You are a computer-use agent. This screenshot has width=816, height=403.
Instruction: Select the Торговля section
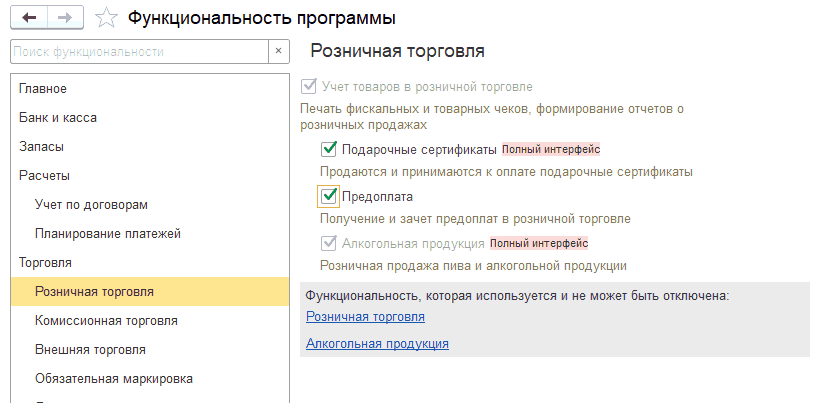[x=46, y=263]
